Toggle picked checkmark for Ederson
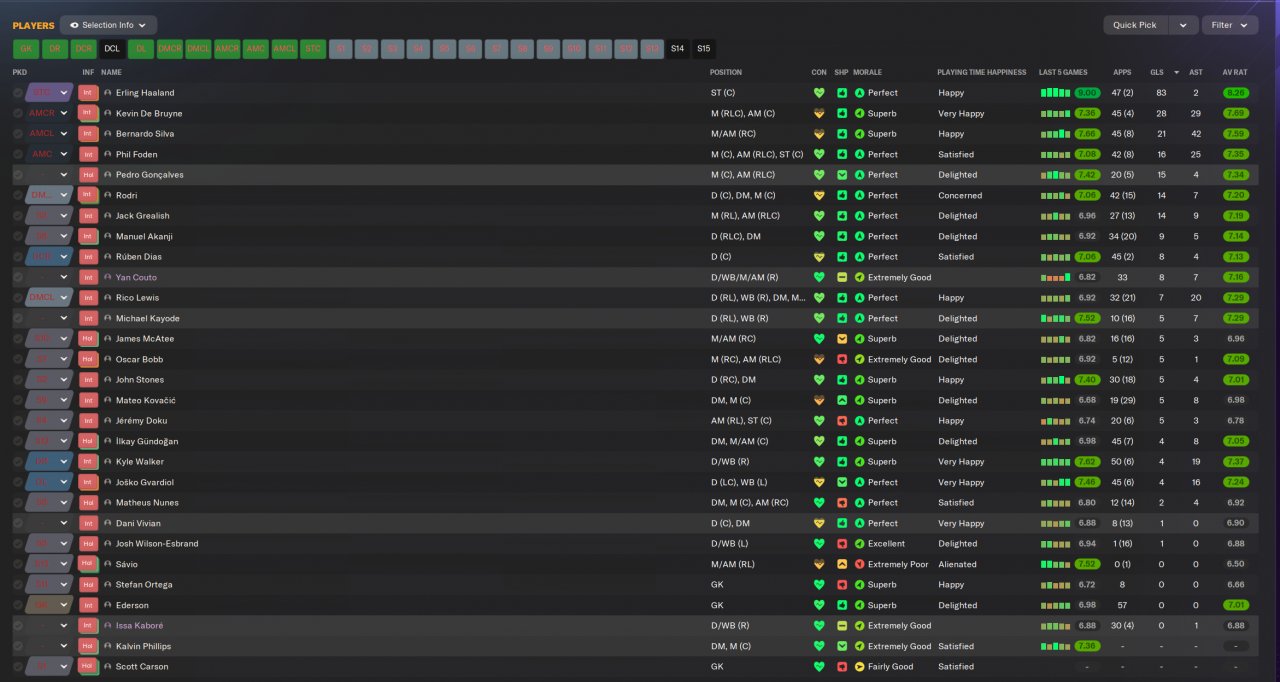Viewport: 1280px width, 682px height. 18,605
